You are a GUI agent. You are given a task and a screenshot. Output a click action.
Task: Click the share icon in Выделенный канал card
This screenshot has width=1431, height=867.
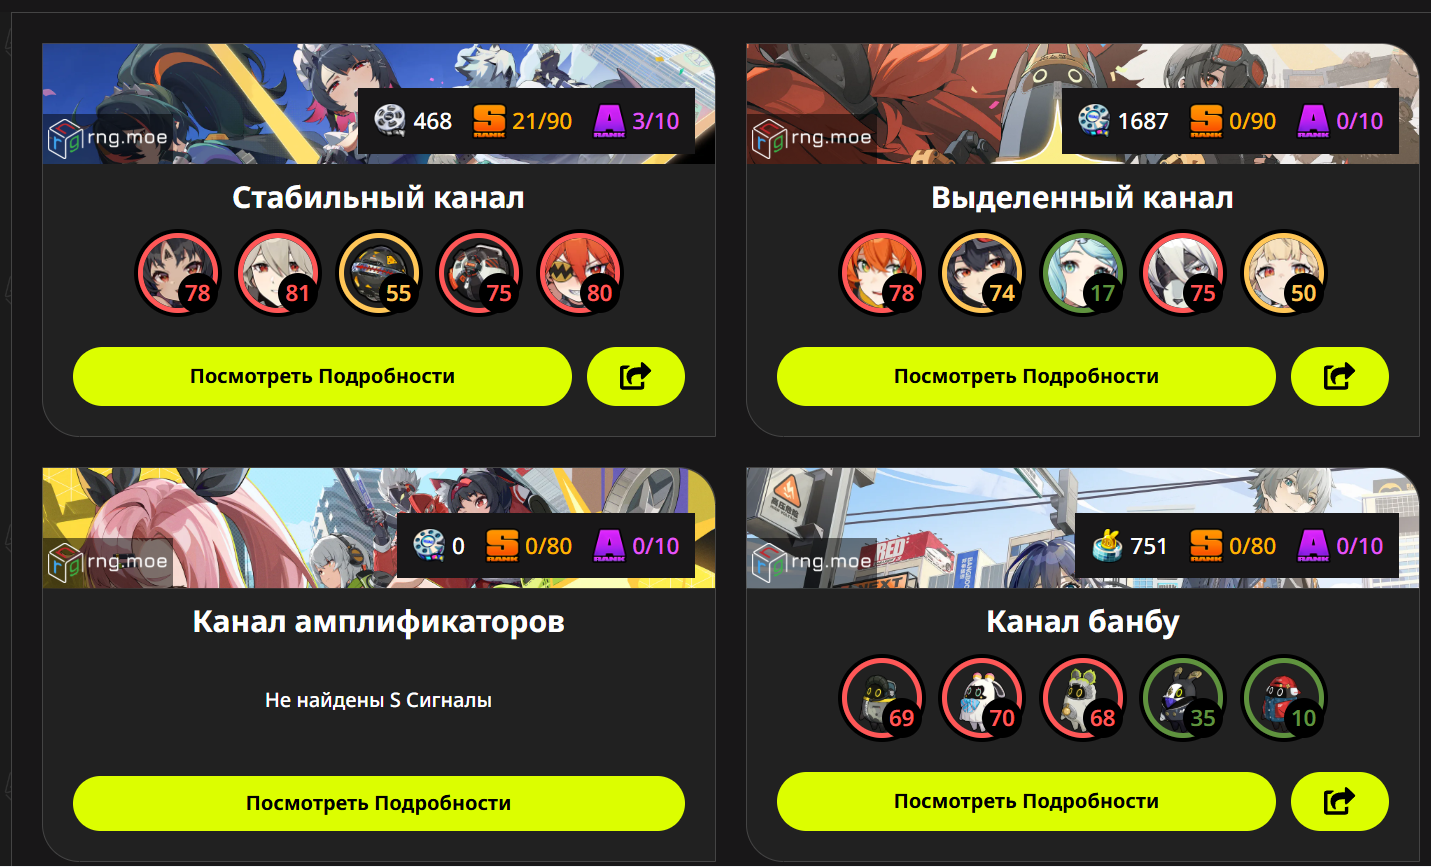point(1340,376)
